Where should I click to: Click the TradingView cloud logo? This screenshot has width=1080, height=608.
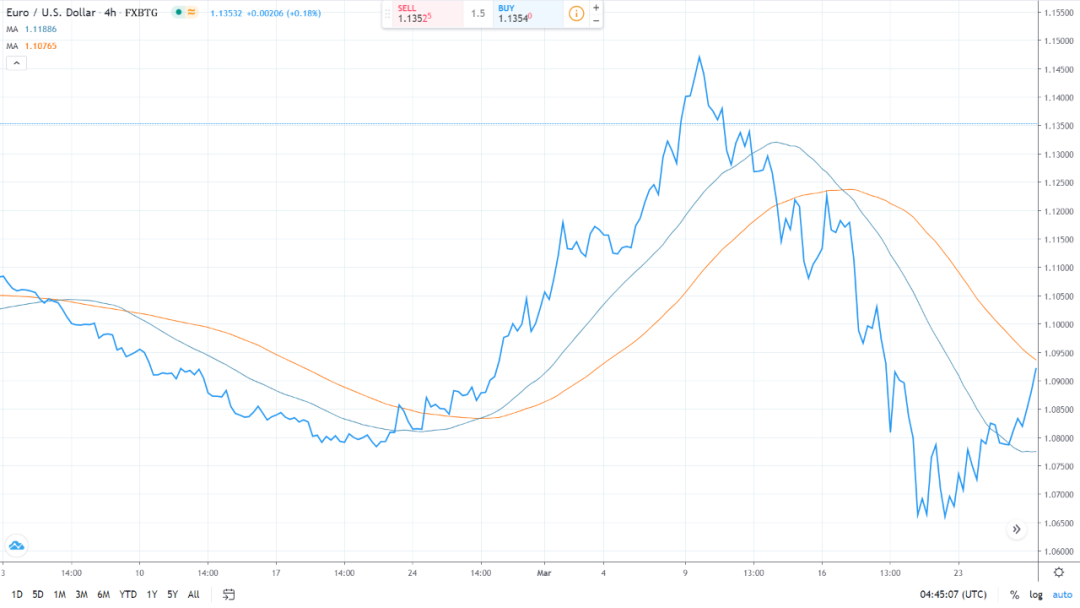coord(16,545)
